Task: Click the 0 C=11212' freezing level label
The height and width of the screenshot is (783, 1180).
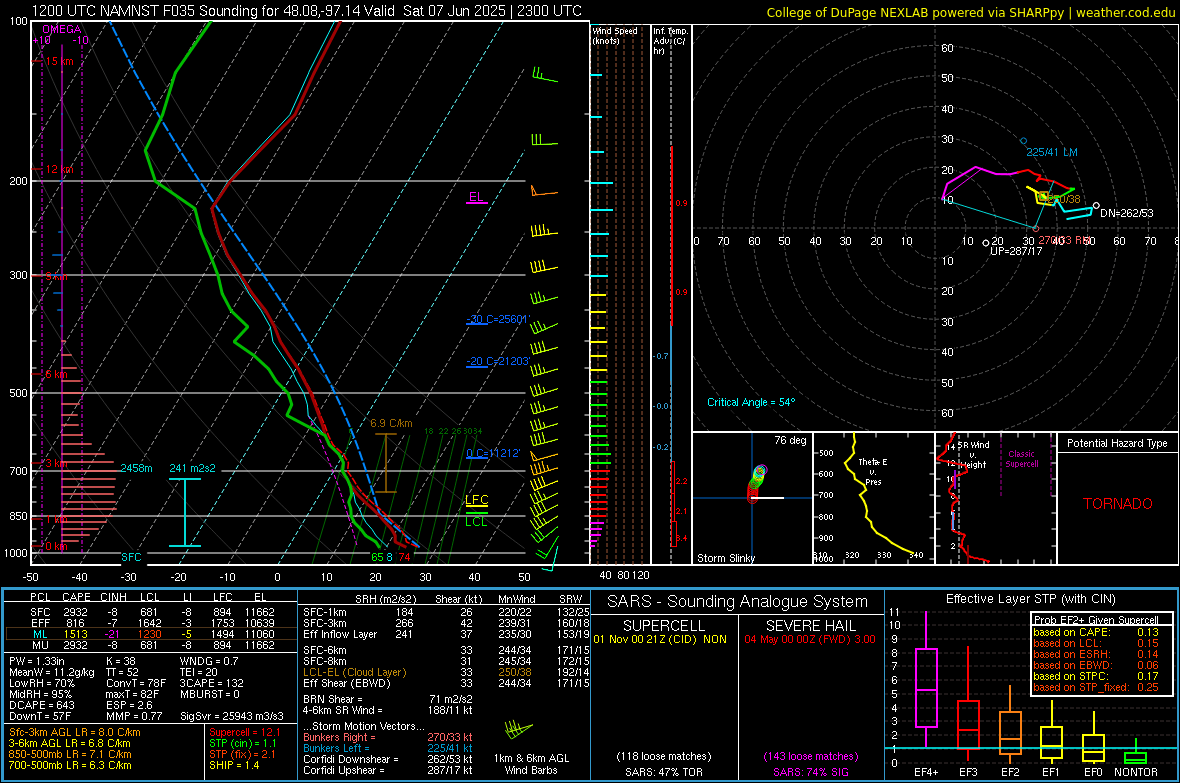Action: coord(494,453)
